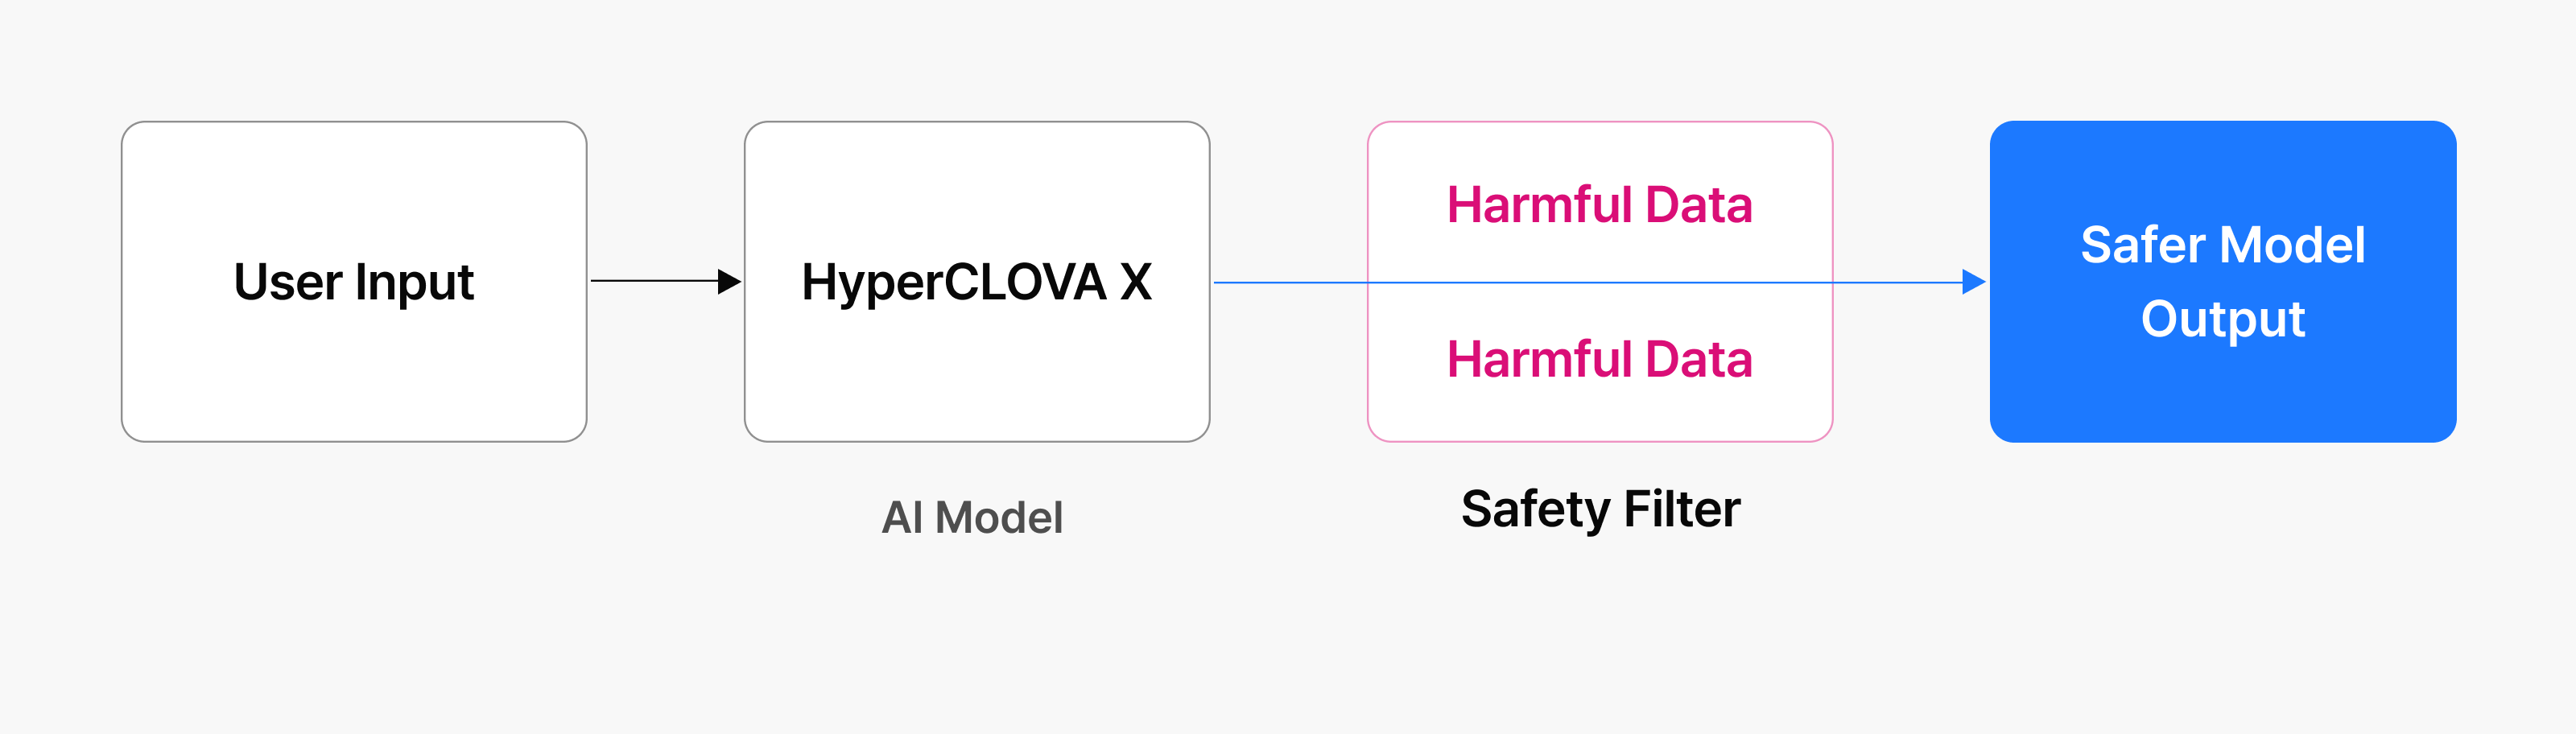The width and height of the screenshot is (2576, 734).
Task: Click the "HyperCLOVA X" text
Action: click(977, 282)
